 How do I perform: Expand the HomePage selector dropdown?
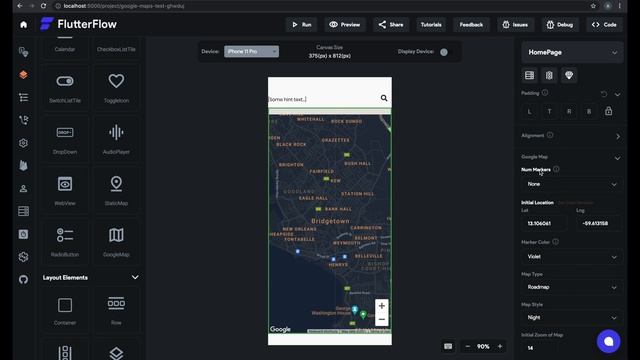[572, 52]
